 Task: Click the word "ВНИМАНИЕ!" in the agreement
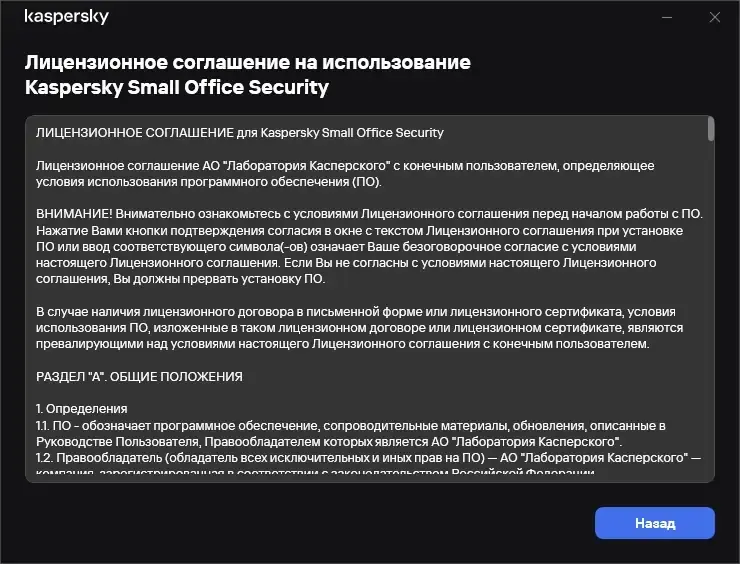pyautogui.click(x=67, y=214)
